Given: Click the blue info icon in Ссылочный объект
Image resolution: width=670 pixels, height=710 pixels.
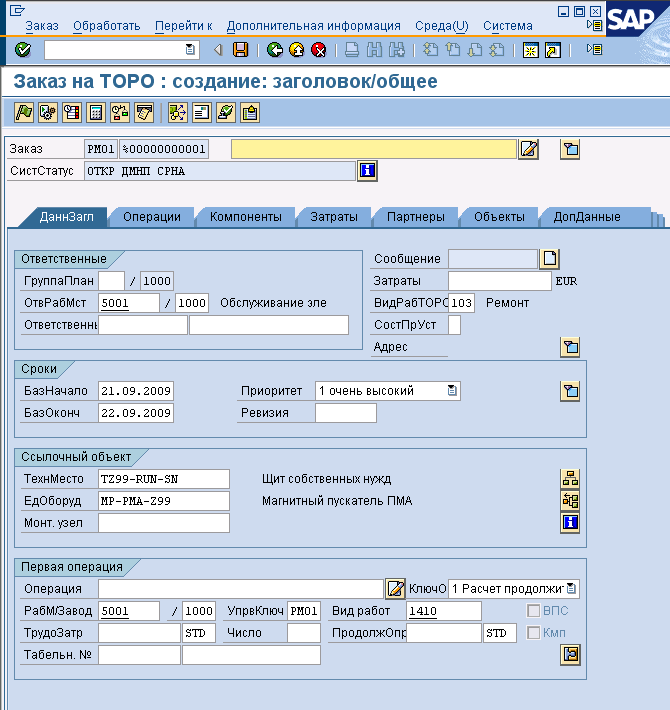Looking at the screenshot, I should (x=570, y=523).
